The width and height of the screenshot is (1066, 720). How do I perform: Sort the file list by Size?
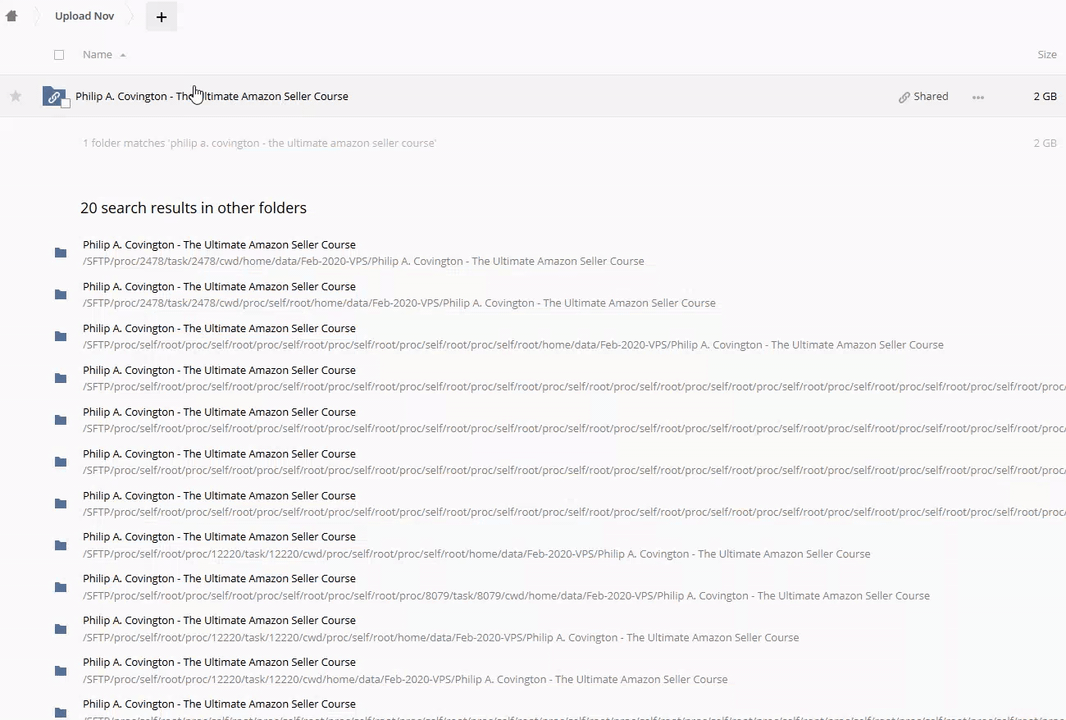(1047, 54)
